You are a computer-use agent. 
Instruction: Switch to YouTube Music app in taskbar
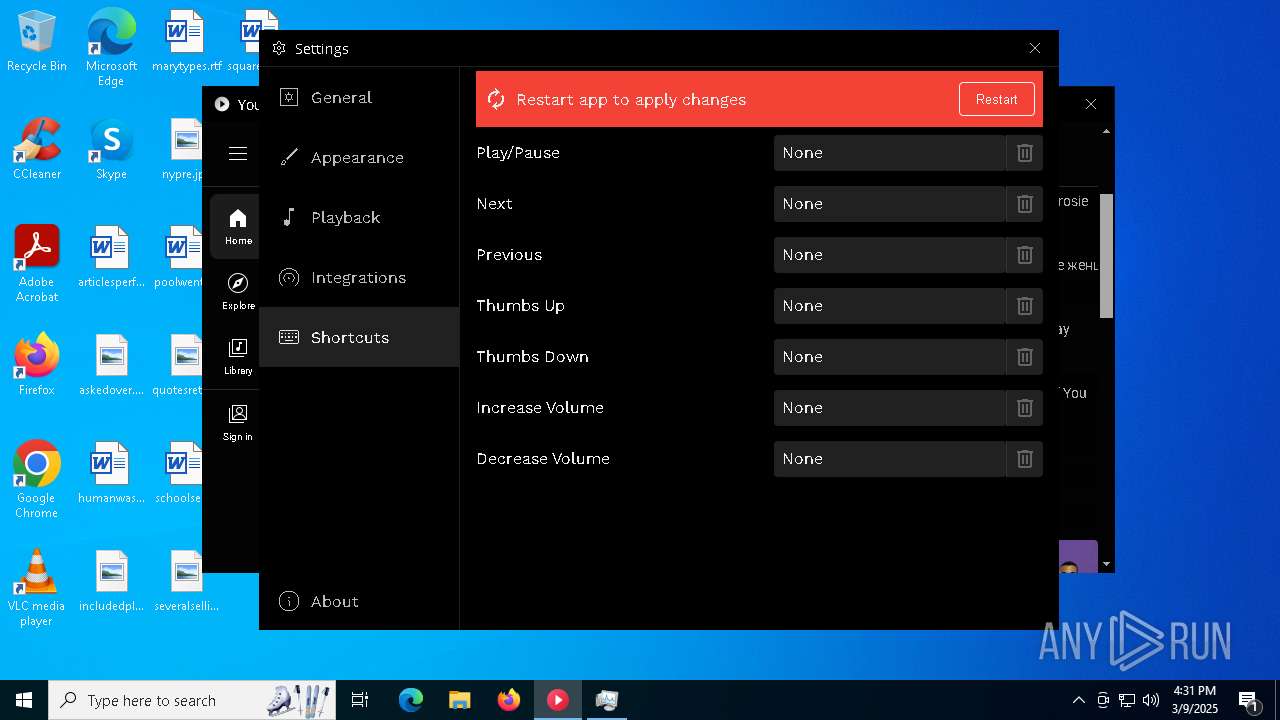click(558, 700)
